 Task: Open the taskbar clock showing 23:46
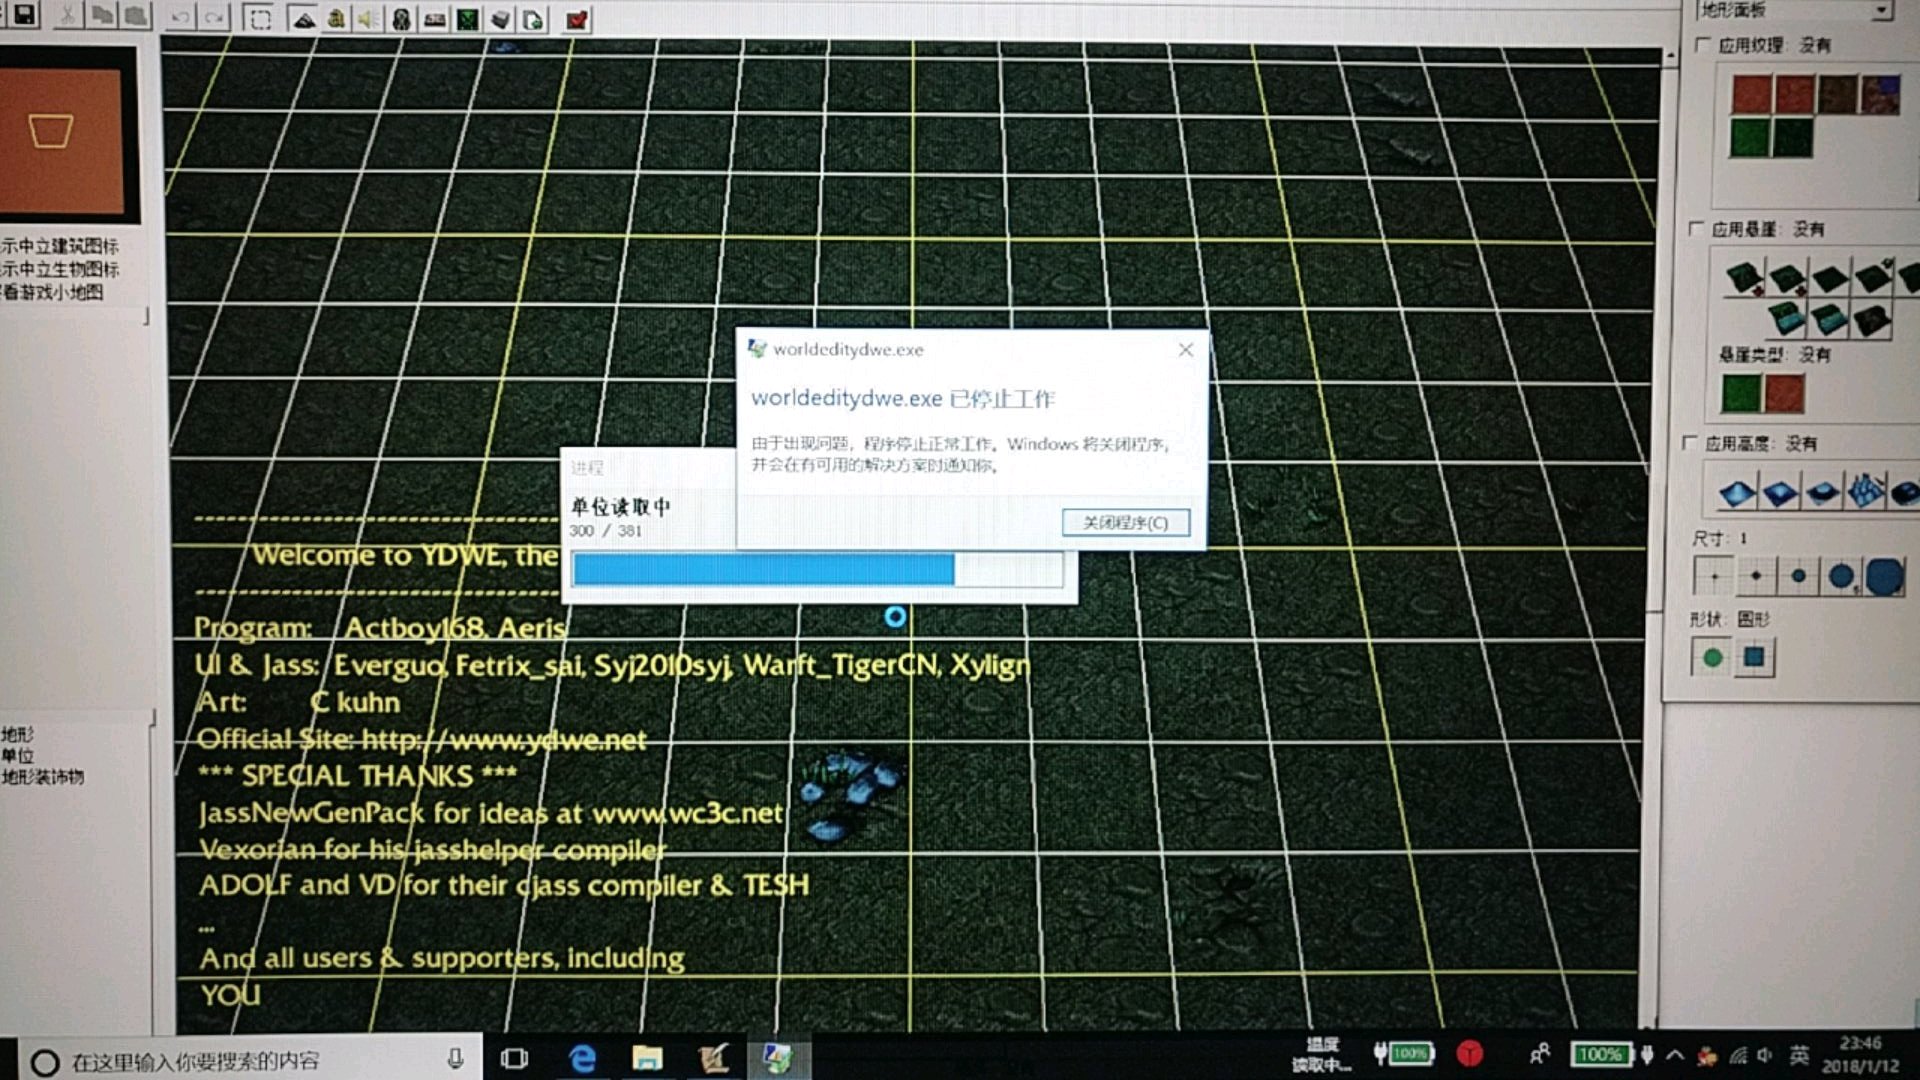point(1860,1055)
